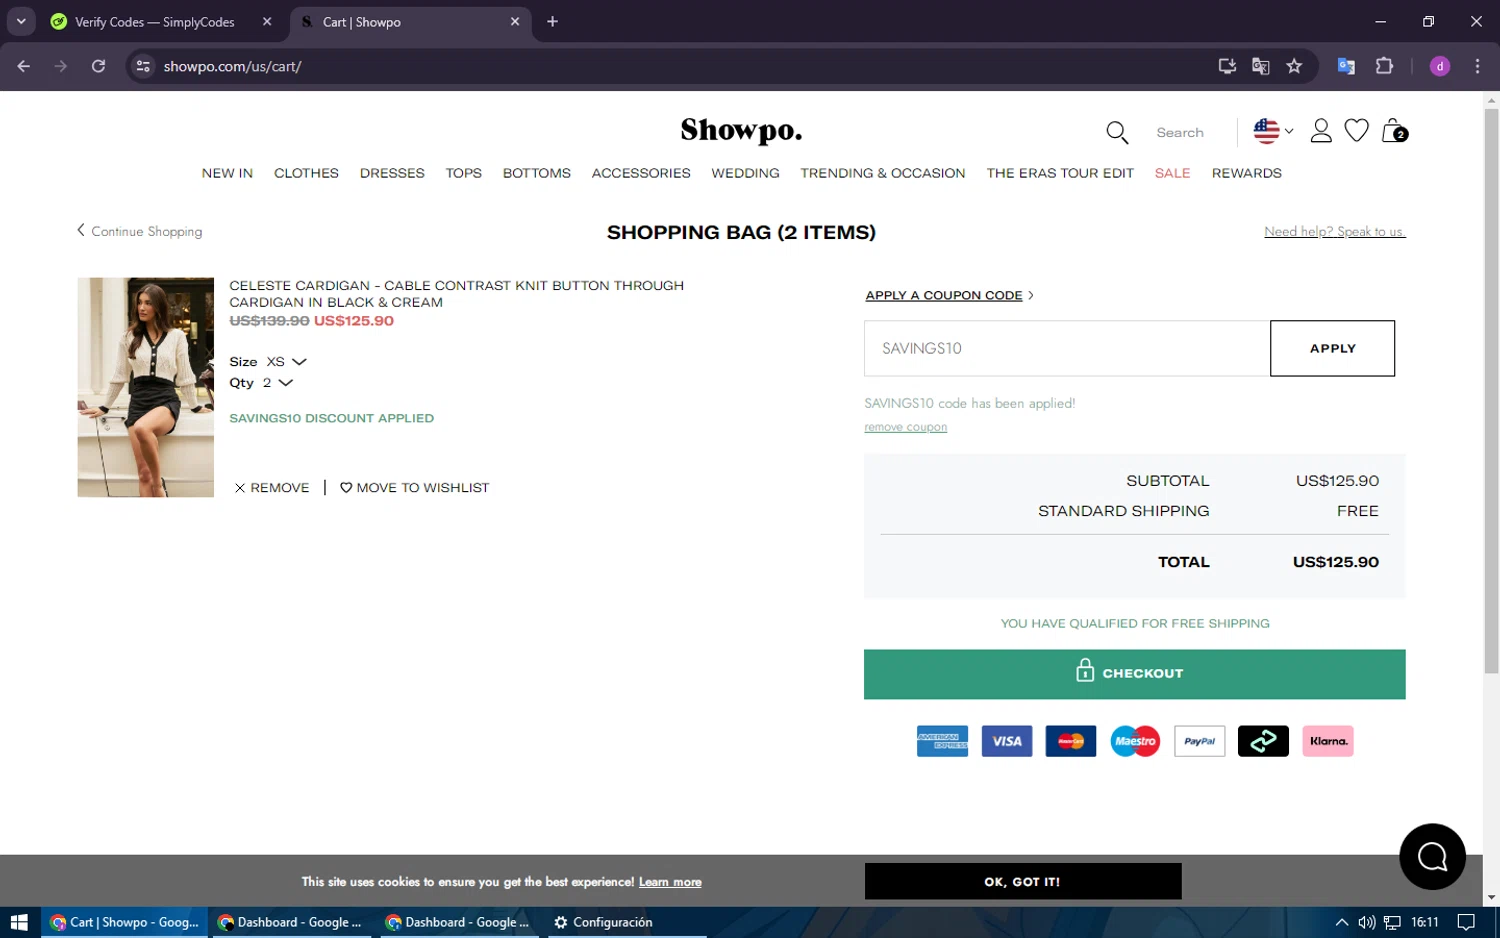Open the country flag selector
The width and height of the screenshot is (1500, 938).
coord(1273,131)
